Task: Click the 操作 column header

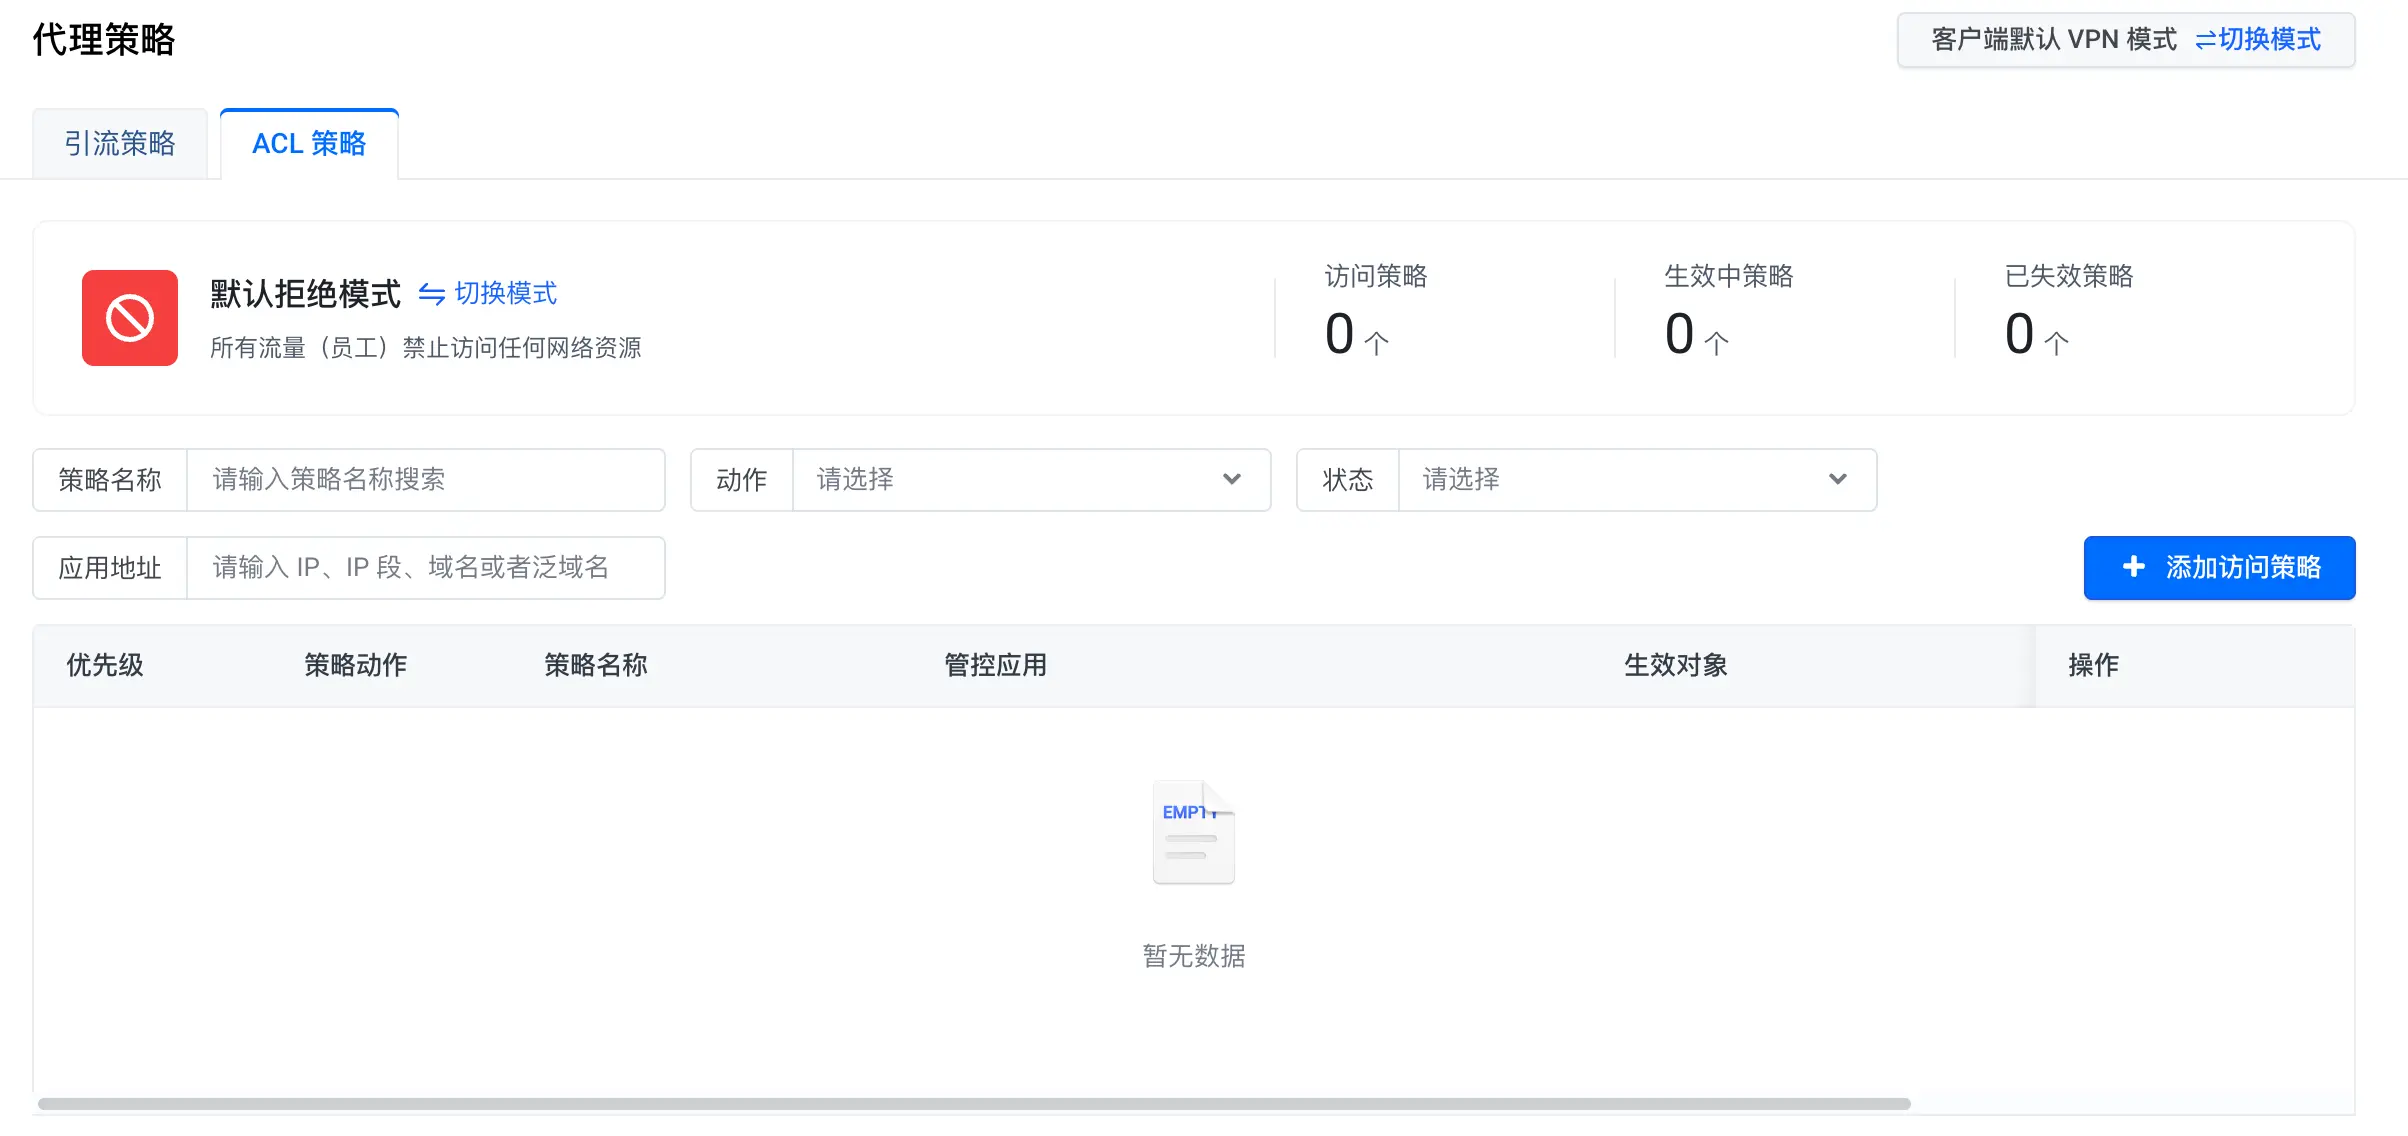Action: pyautogui.click(x=2094, y=665)
